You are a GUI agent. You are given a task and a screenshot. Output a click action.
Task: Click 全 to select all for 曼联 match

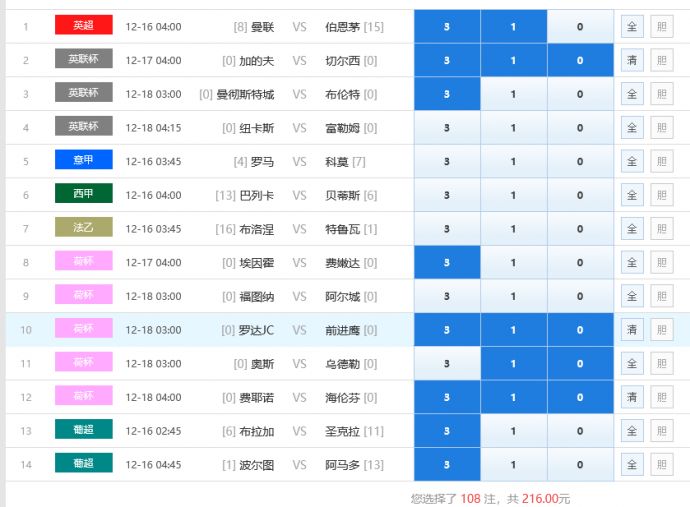point(632,27)
